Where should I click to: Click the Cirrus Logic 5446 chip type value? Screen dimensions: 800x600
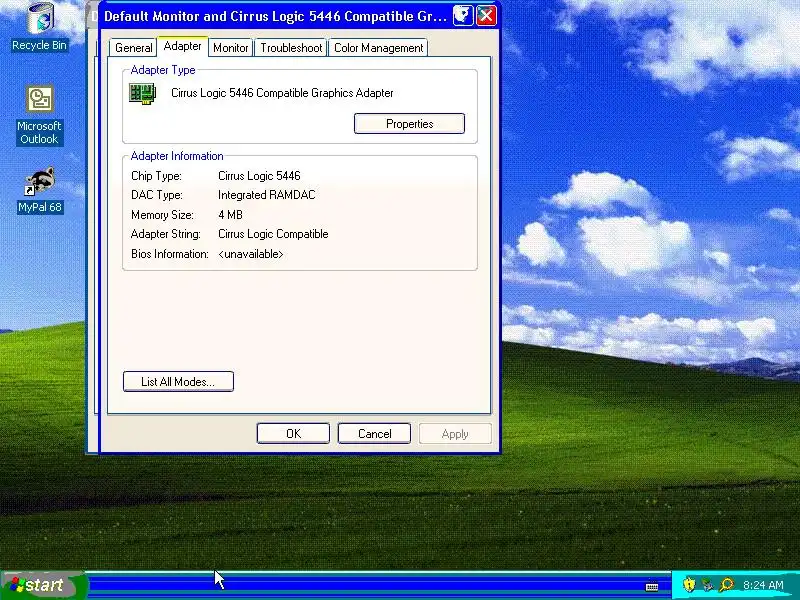259,176
